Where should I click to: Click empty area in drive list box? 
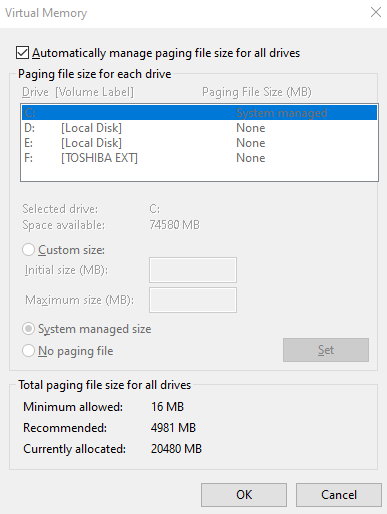[199, 173]
